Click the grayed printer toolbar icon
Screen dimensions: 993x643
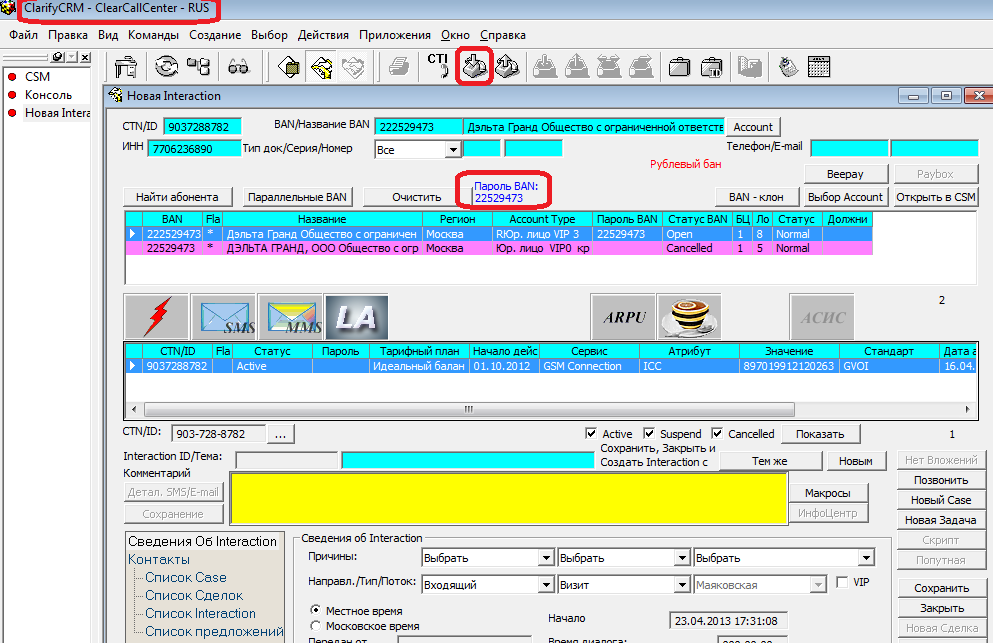pos(398,67)
